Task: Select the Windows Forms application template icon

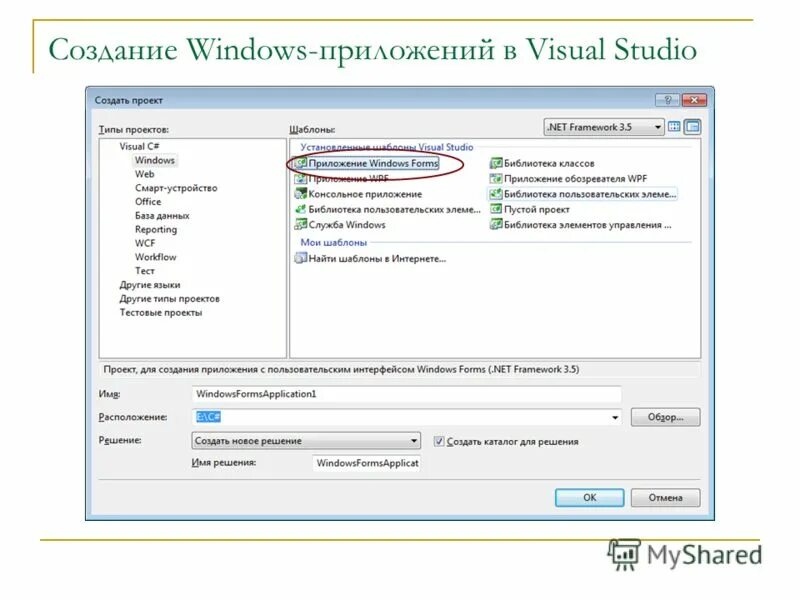Action: [x=301, y=163]
